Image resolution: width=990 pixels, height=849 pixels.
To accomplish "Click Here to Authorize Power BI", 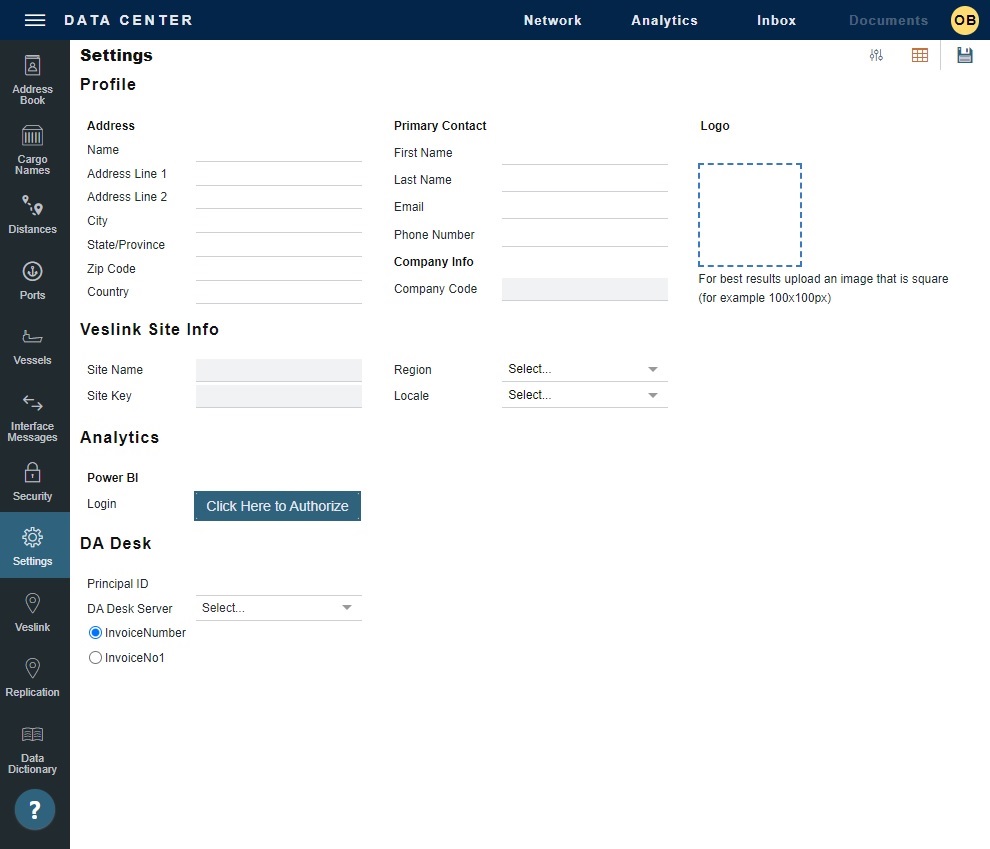I will [x=277, y=506].
